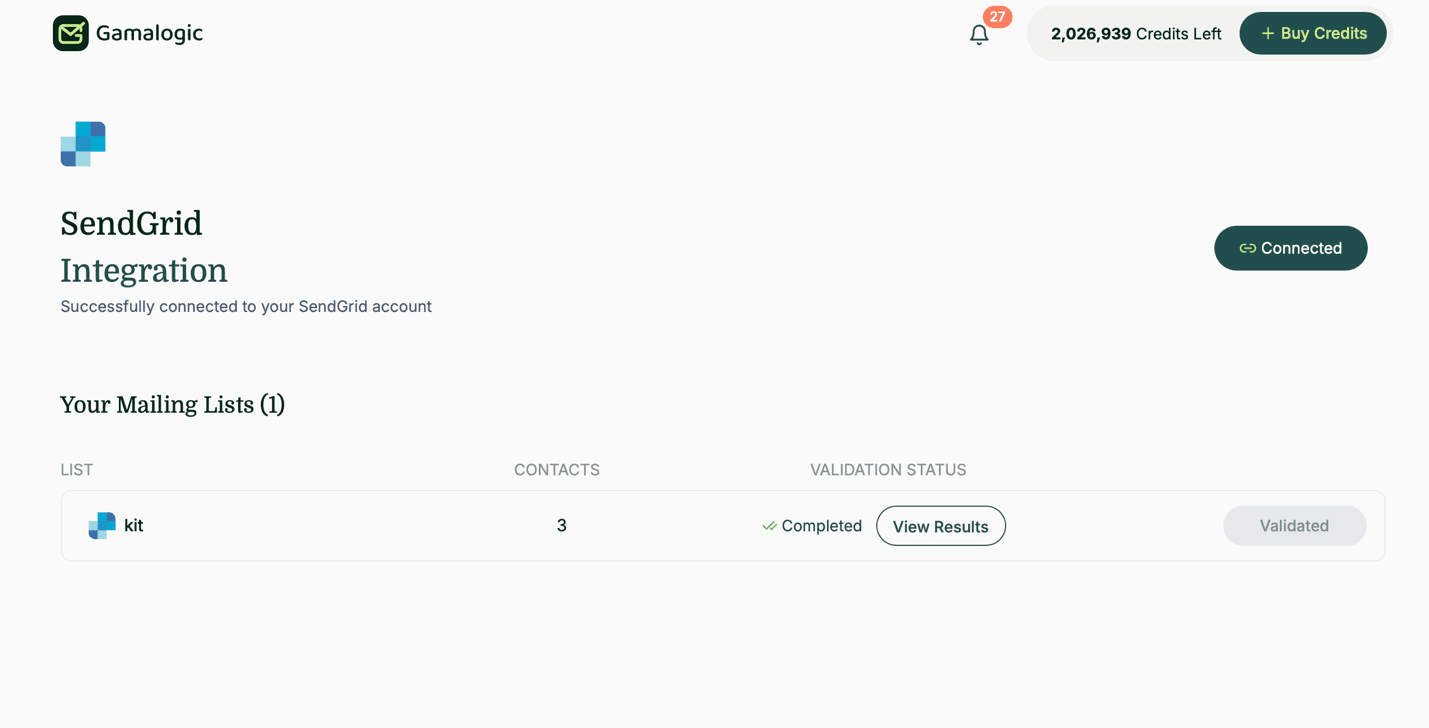Click the 2,026,939 Credits Left display
Viewport: 1429px width, 728px height.
(x=1135, y=33)
